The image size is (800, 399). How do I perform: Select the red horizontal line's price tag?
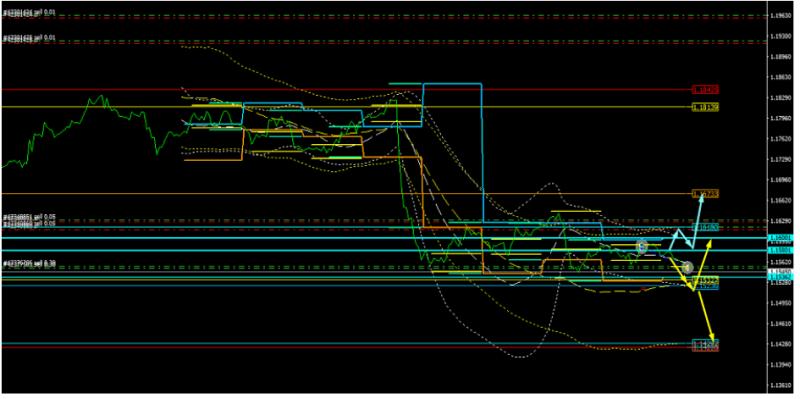[x=705, y=90]
